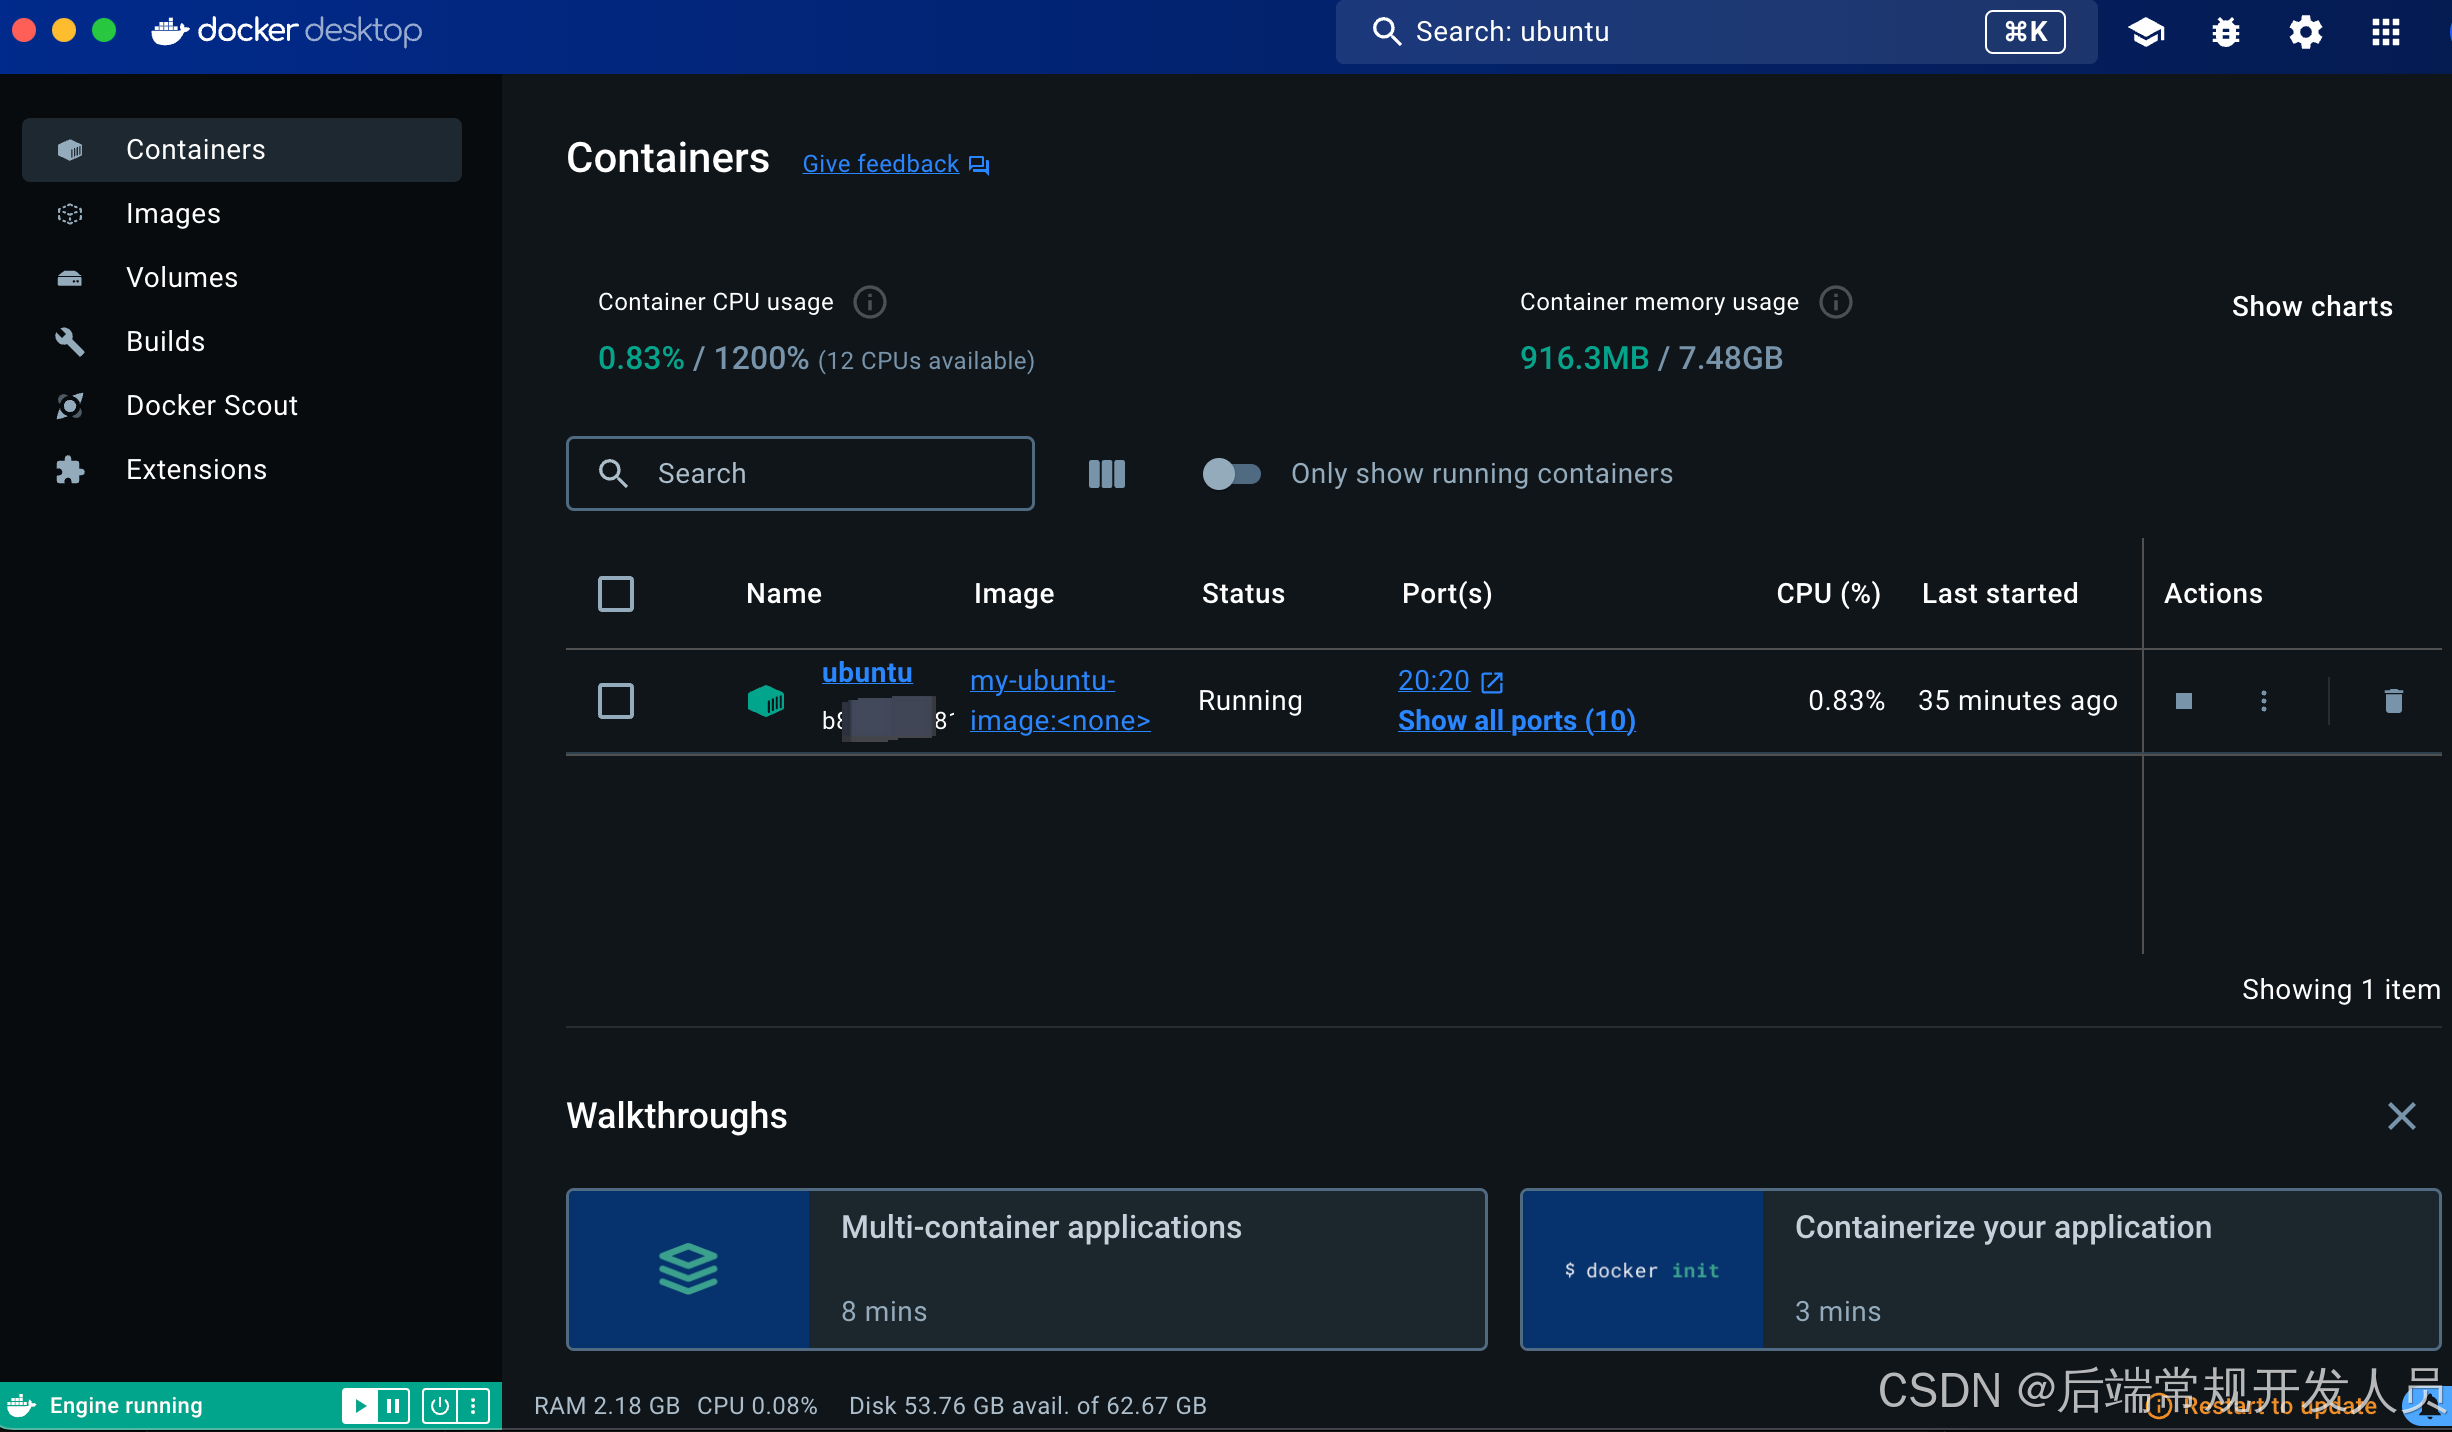Screen dimensions: 2452x1432
Task: Click the search magnifier icon in top bar
Action: [x=1386, y=32]
